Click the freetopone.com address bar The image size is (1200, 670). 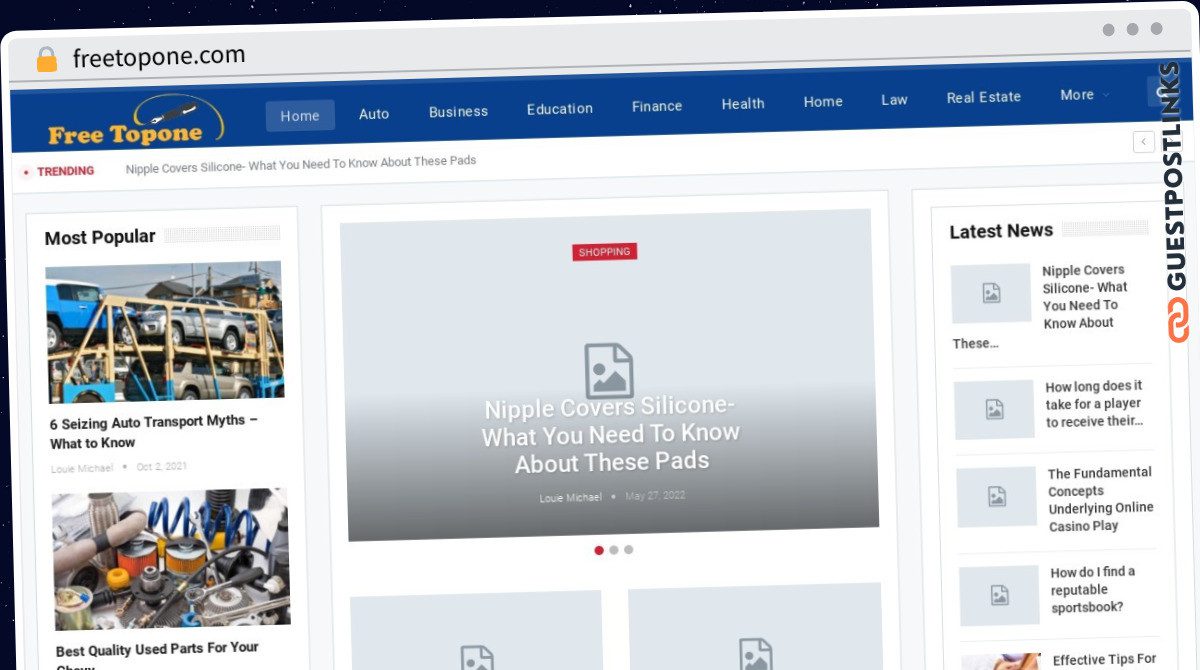coord(159,56)
